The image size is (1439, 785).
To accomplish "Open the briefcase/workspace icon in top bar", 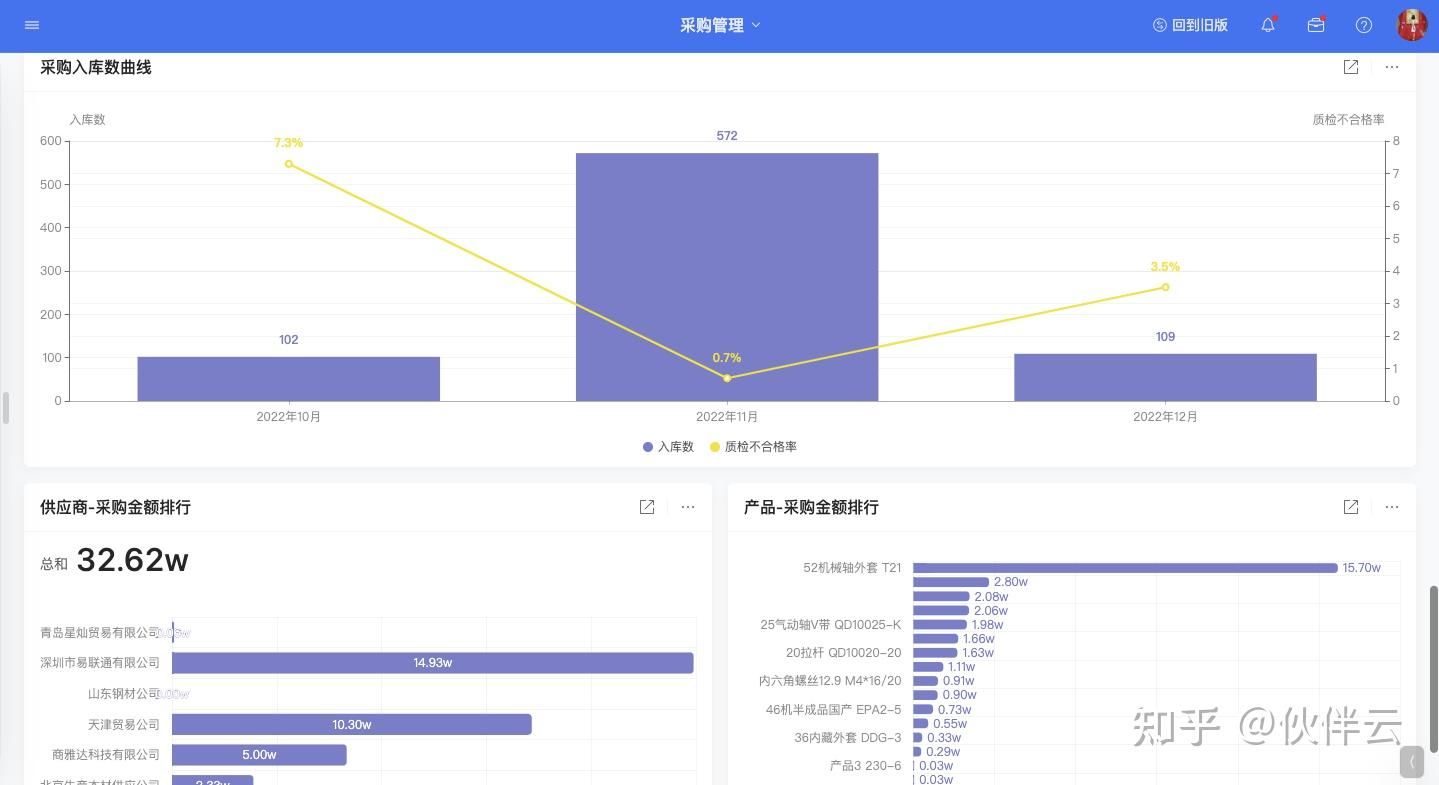I will (x=1315, y=25).
